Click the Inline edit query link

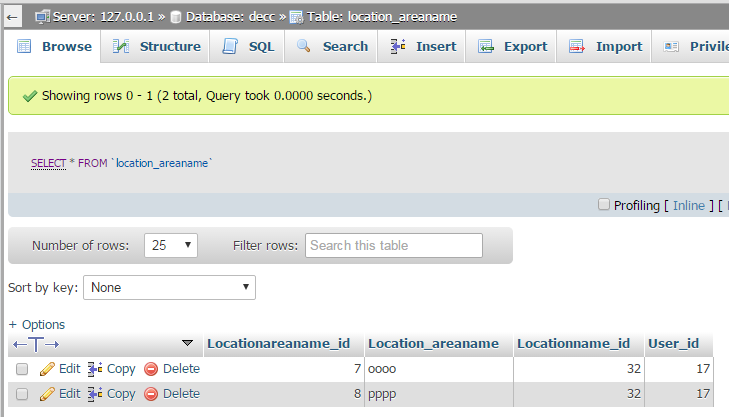click(x=689, y=205)
